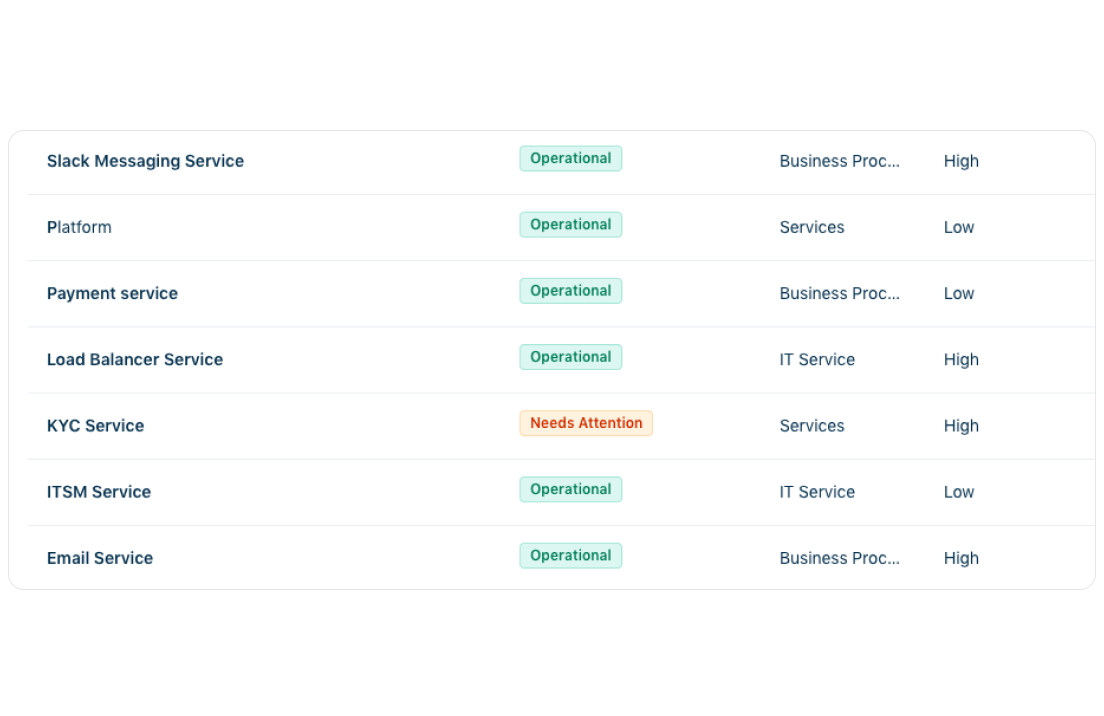The height and width of the screenshot is (716, 1104).
Task: Click Operational badge for ITSM Service
Action: coord(570,489)
